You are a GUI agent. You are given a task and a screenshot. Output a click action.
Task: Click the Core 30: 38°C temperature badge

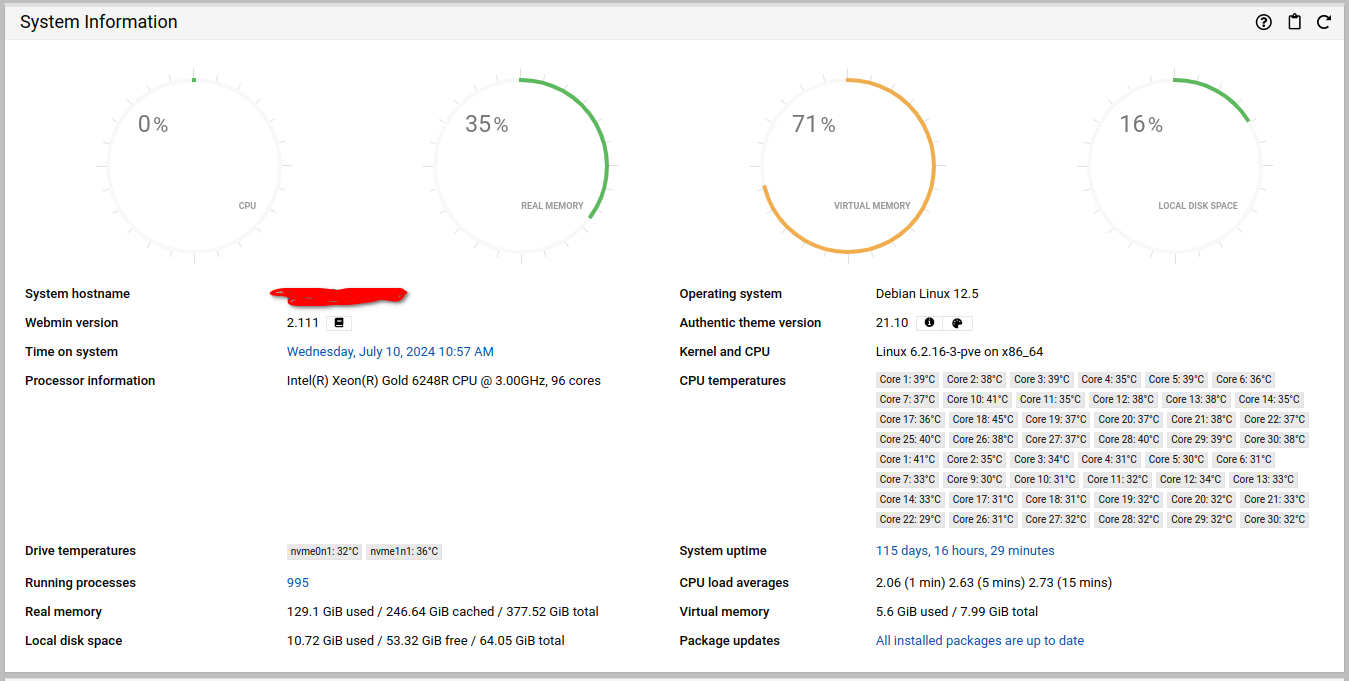click(1275, 440)
